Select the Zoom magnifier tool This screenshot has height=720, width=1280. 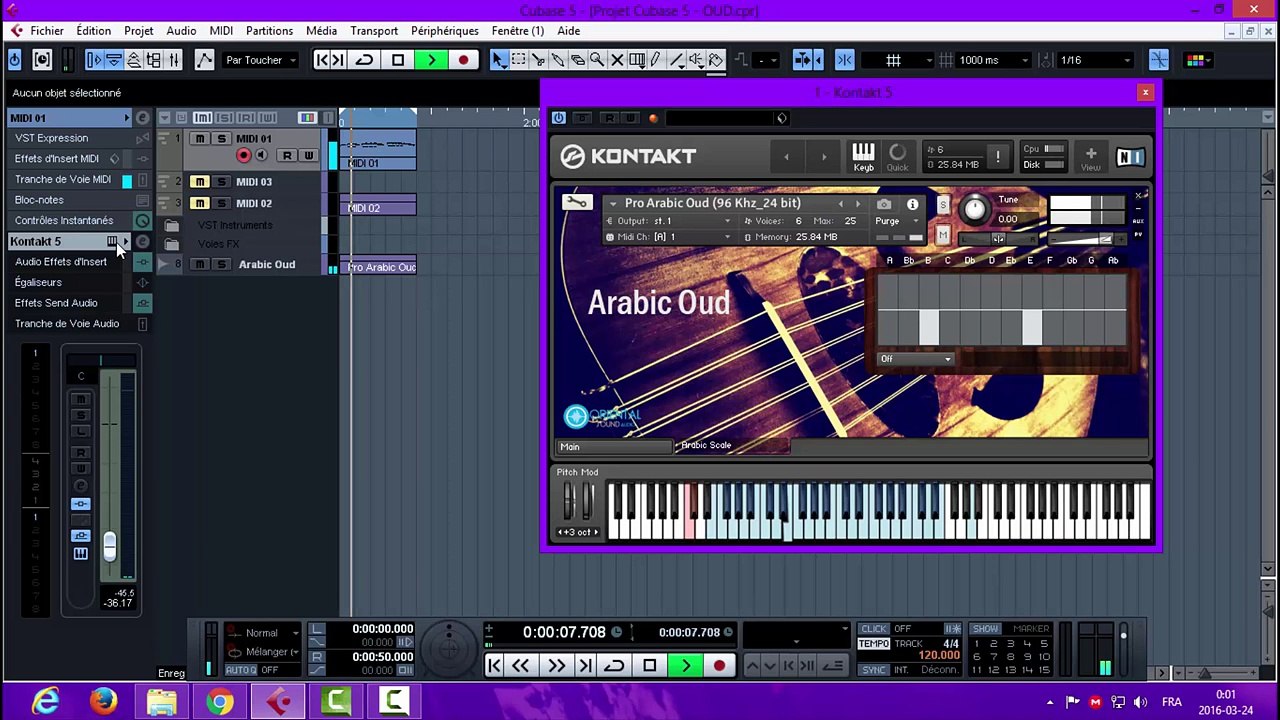(597, 60)
